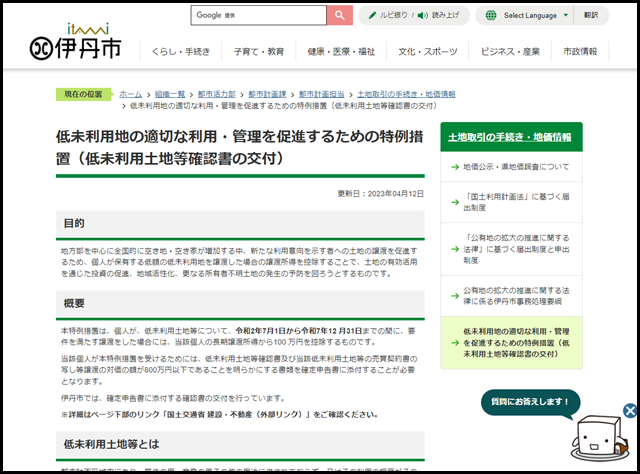Click the 翻訳 translate button

591,15
